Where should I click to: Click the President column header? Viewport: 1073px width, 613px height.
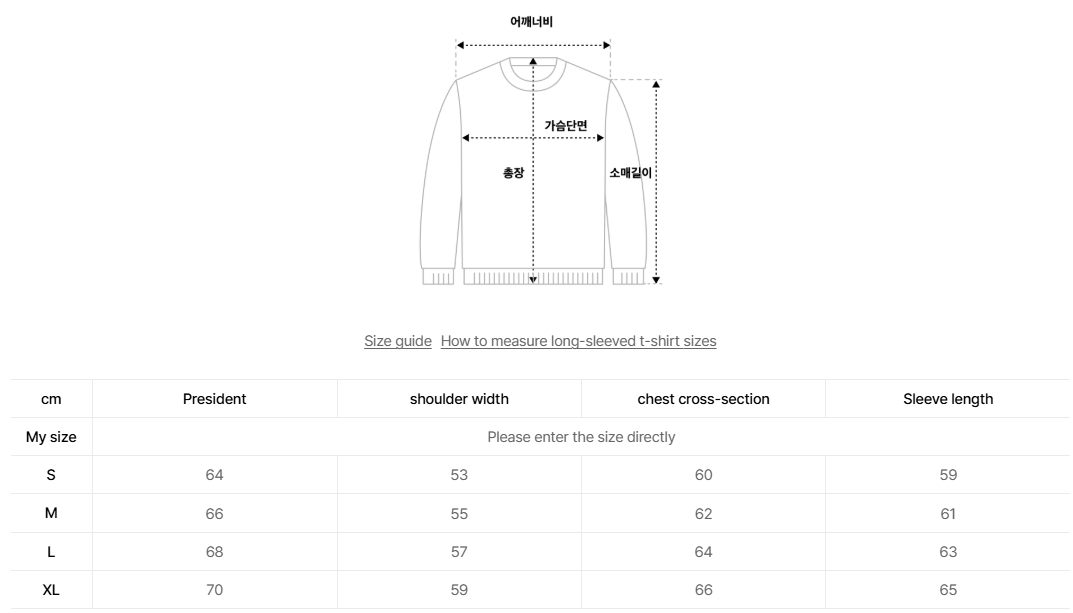[214, 399]
